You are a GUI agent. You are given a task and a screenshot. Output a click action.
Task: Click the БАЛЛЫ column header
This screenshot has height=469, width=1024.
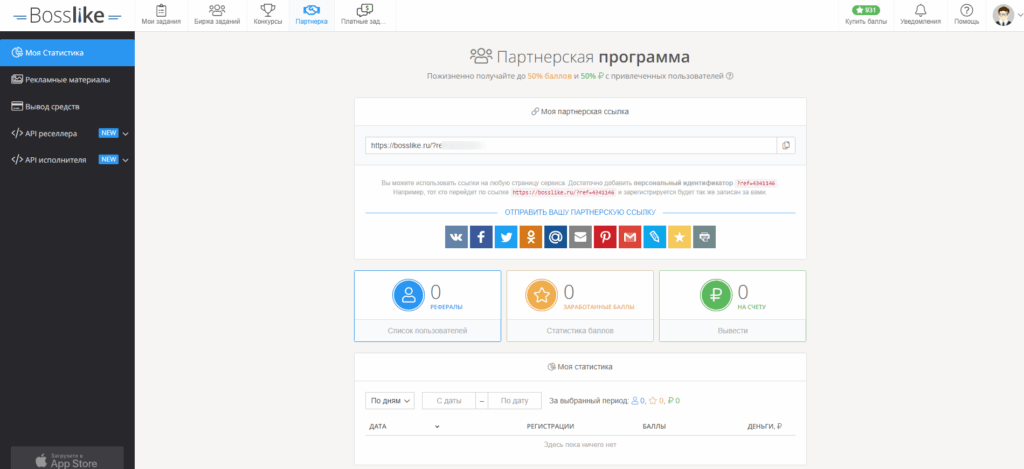654,427
